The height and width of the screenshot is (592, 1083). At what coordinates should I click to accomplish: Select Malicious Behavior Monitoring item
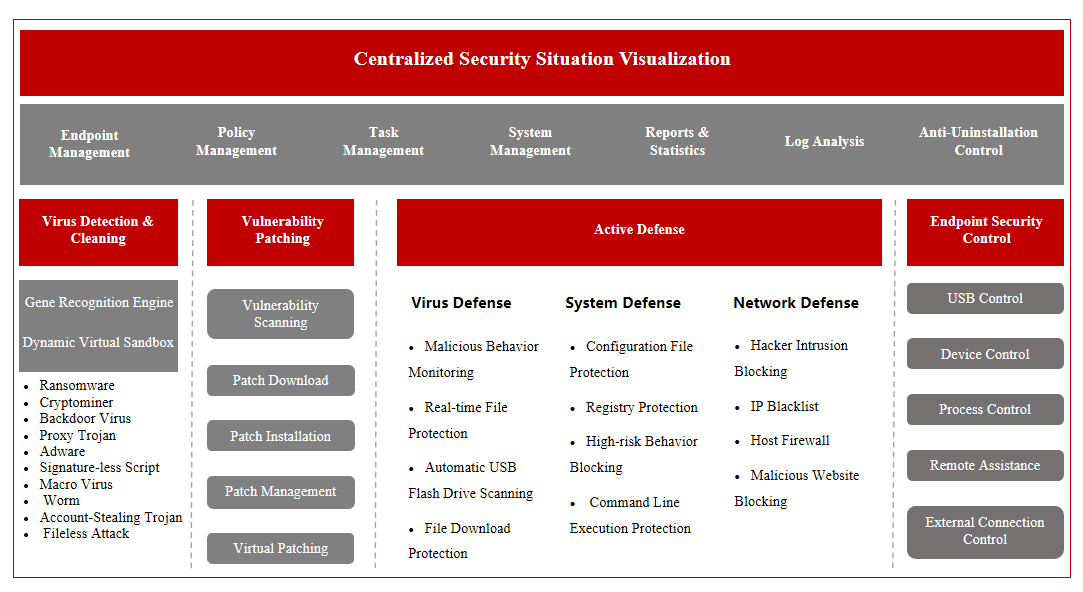tap(474, 359)
